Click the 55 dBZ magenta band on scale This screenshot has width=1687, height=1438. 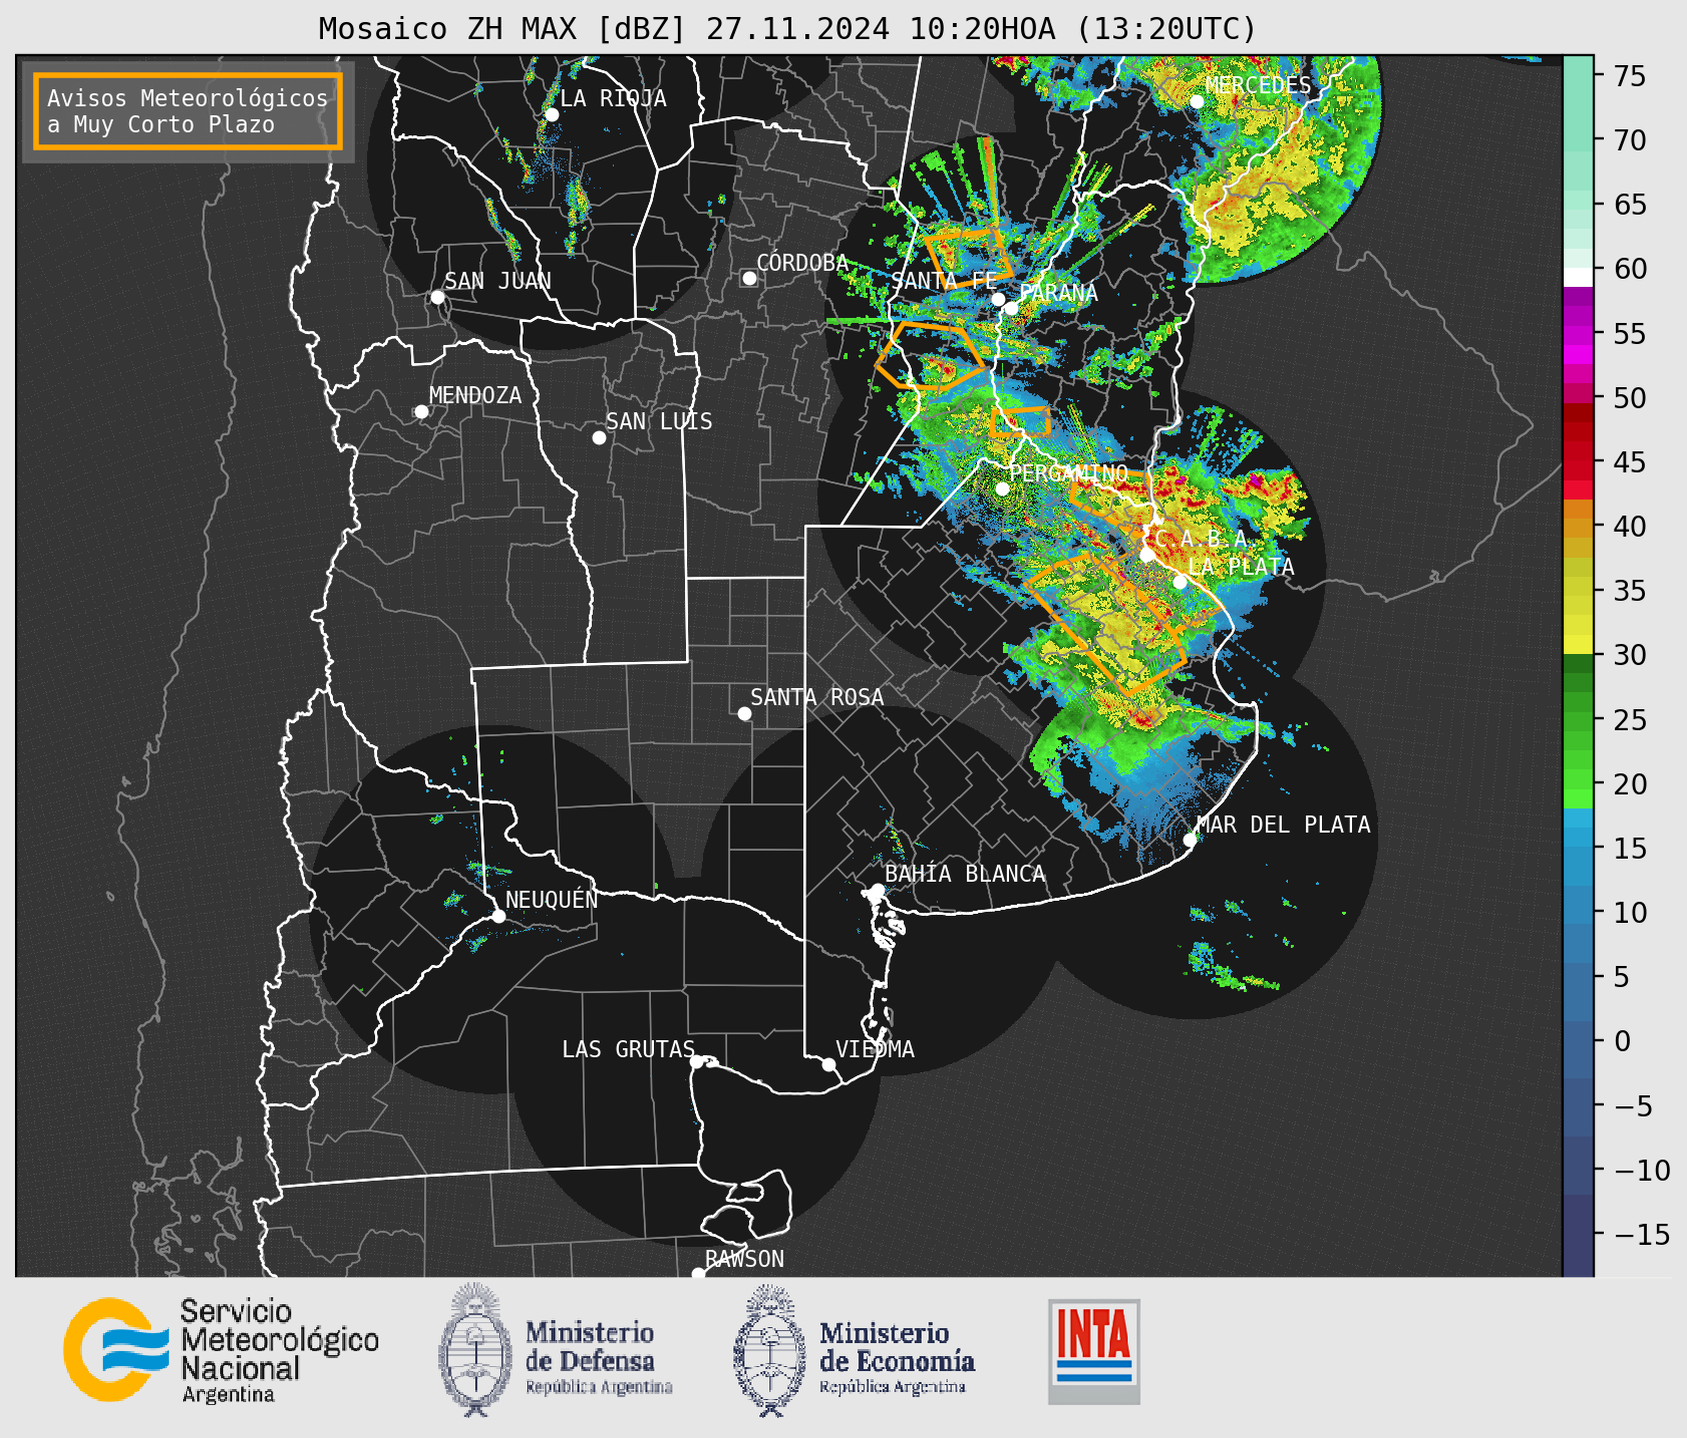[x=1578, y=333]
